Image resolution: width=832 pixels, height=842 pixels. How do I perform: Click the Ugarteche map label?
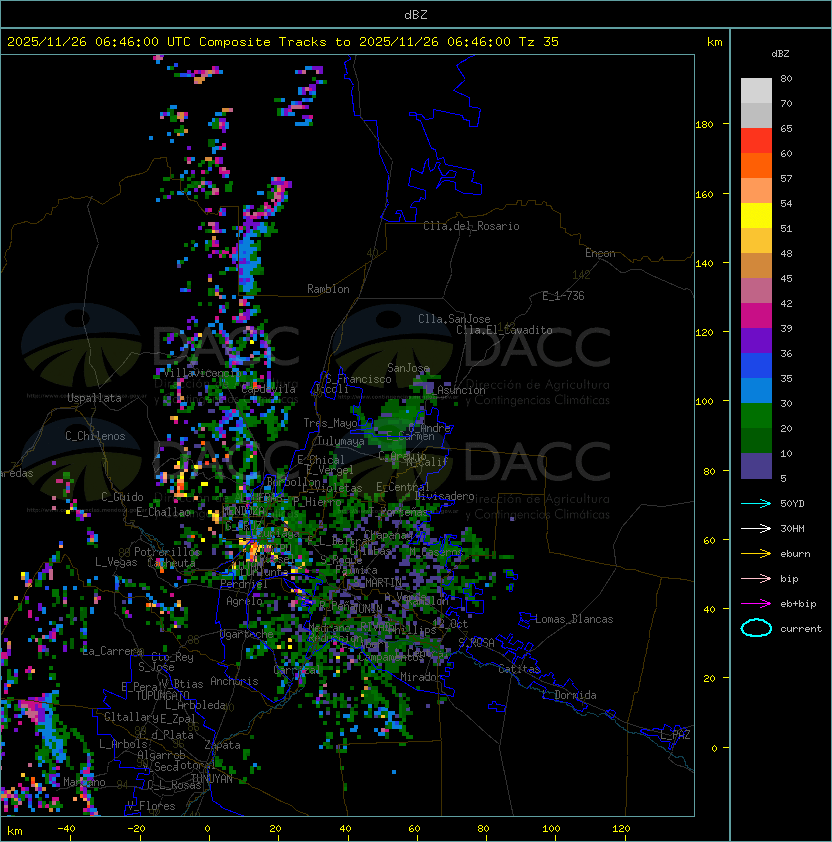coord(247,634)
